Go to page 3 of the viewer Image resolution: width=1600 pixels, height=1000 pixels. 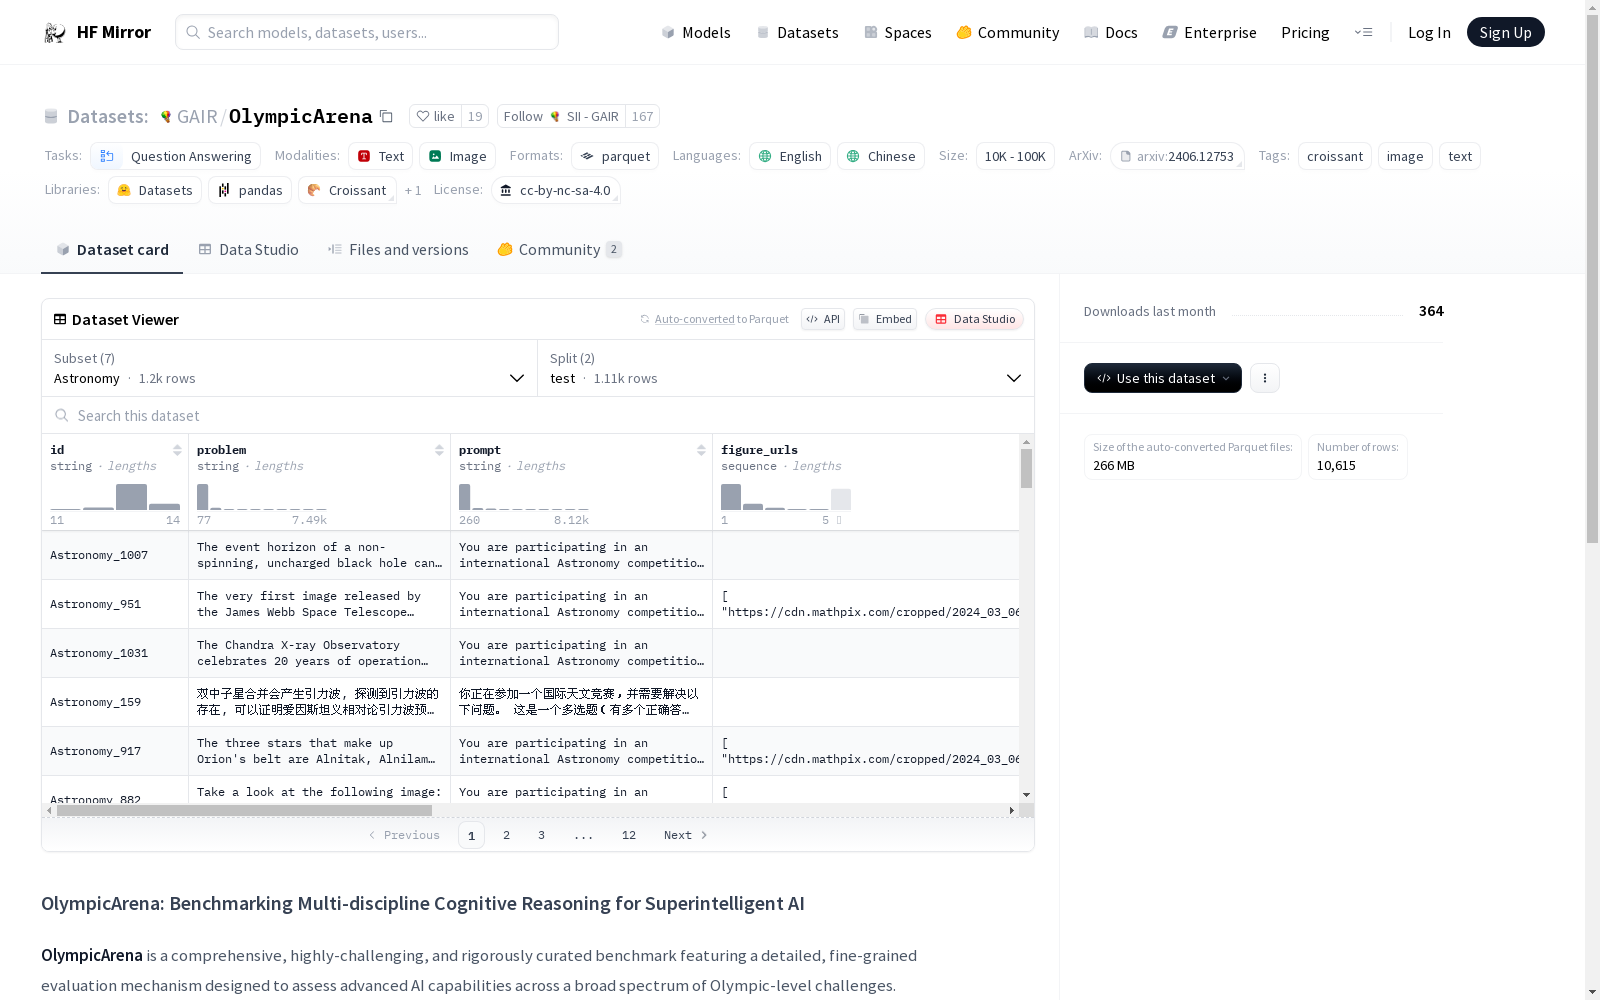(541, 835)
